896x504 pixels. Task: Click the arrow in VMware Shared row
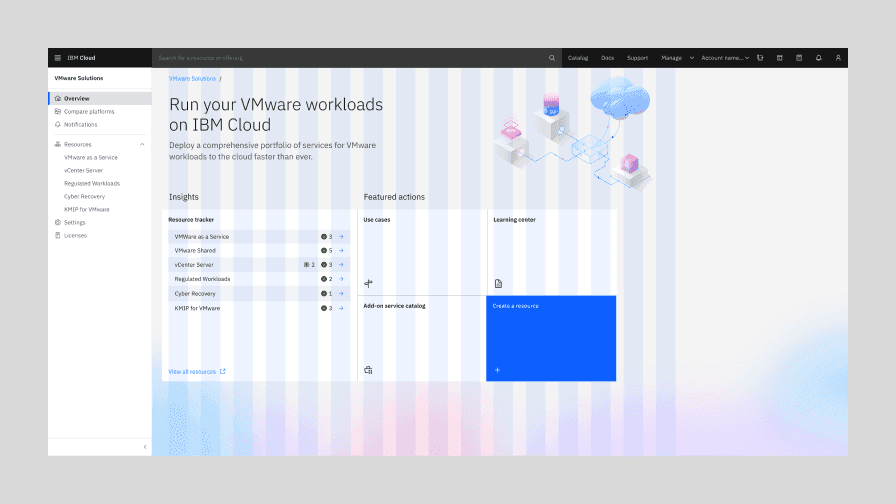click(x=341, y=251)
